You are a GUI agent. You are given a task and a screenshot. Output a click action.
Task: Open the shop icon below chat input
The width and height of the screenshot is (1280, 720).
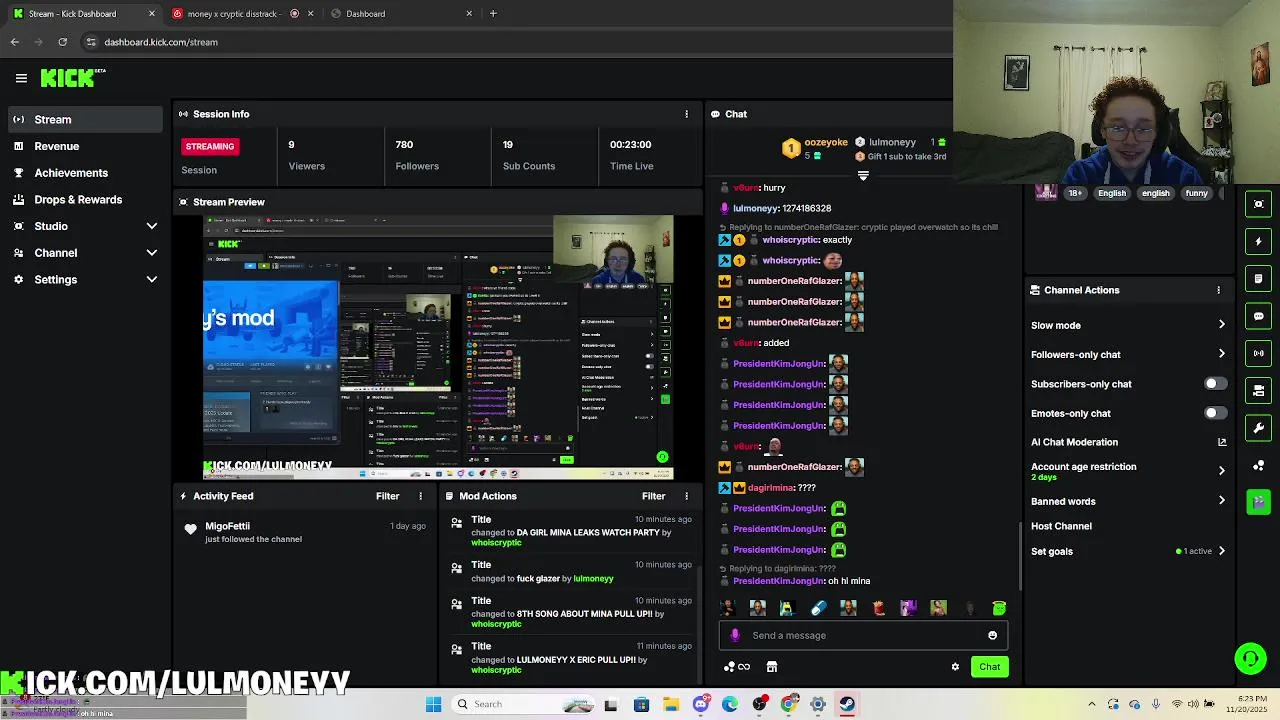(x=771, y=667)
